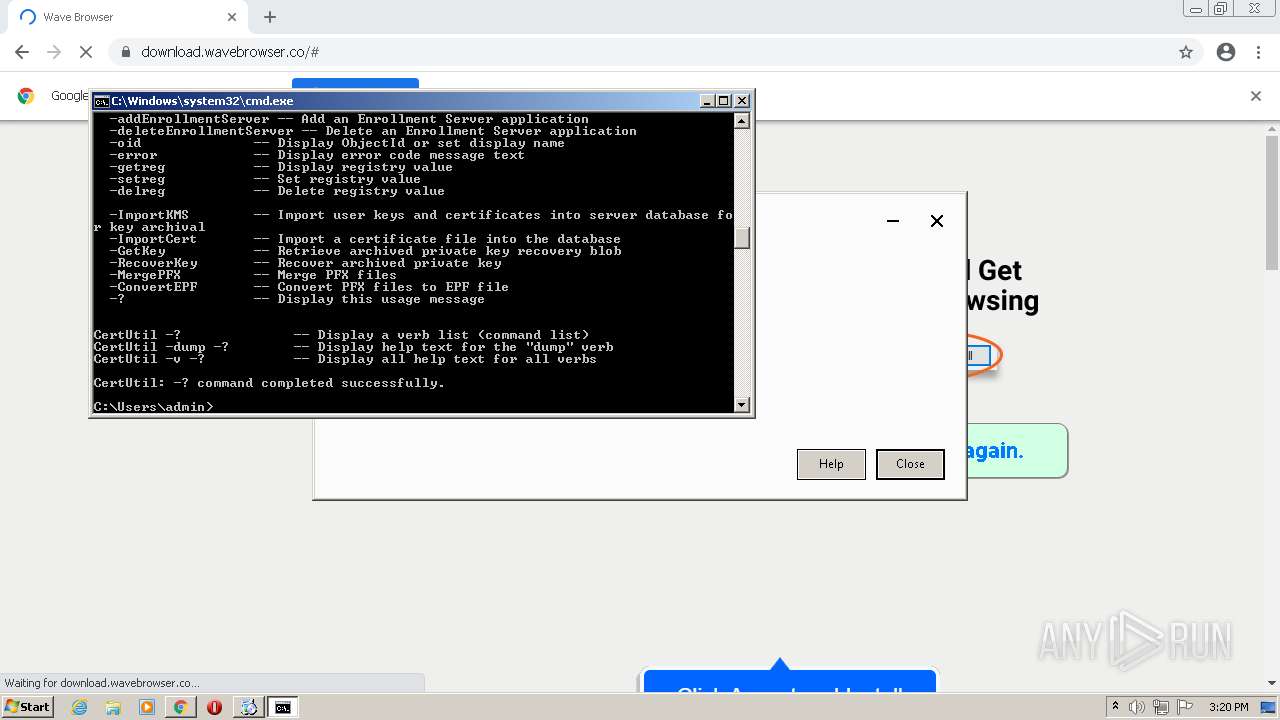Screen dimensions: 1280x720
Task: Bookmark this page with the star icon
Action: pyautogui.click(x=1186, y=52)
